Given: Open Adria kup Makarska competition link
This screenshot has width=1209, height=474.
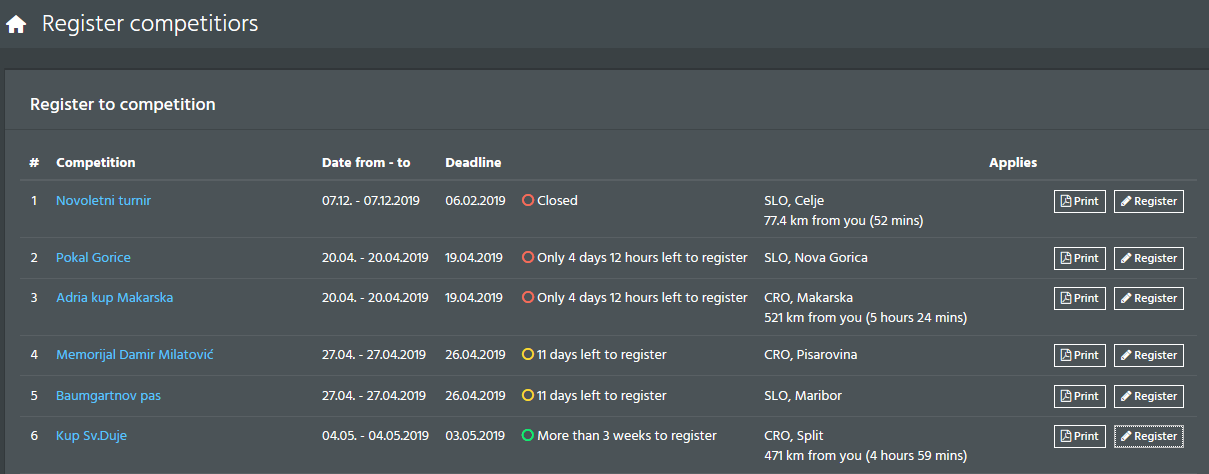Looking at the screenshot, I should (115, 297).
